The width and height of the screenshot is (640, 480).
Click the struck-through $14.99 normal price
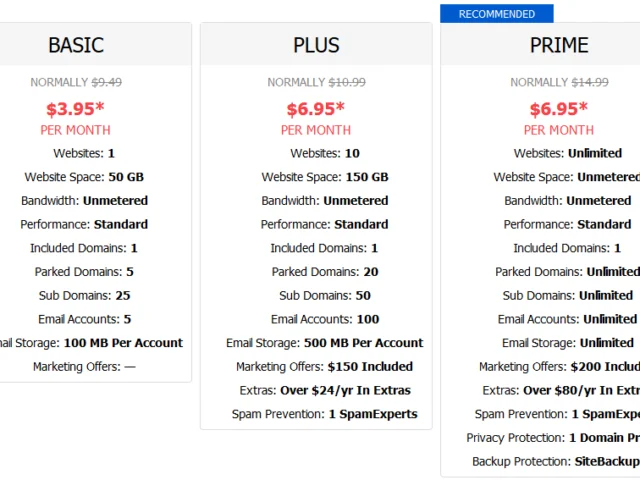coord(590,82)
